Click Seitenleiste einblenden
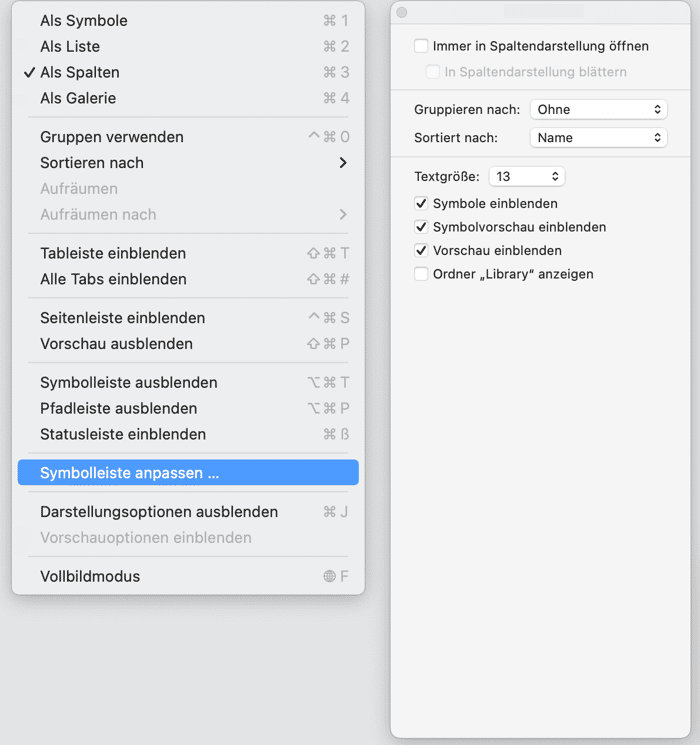This screenshot has width=700, height=745. click(x=122, y=318)
